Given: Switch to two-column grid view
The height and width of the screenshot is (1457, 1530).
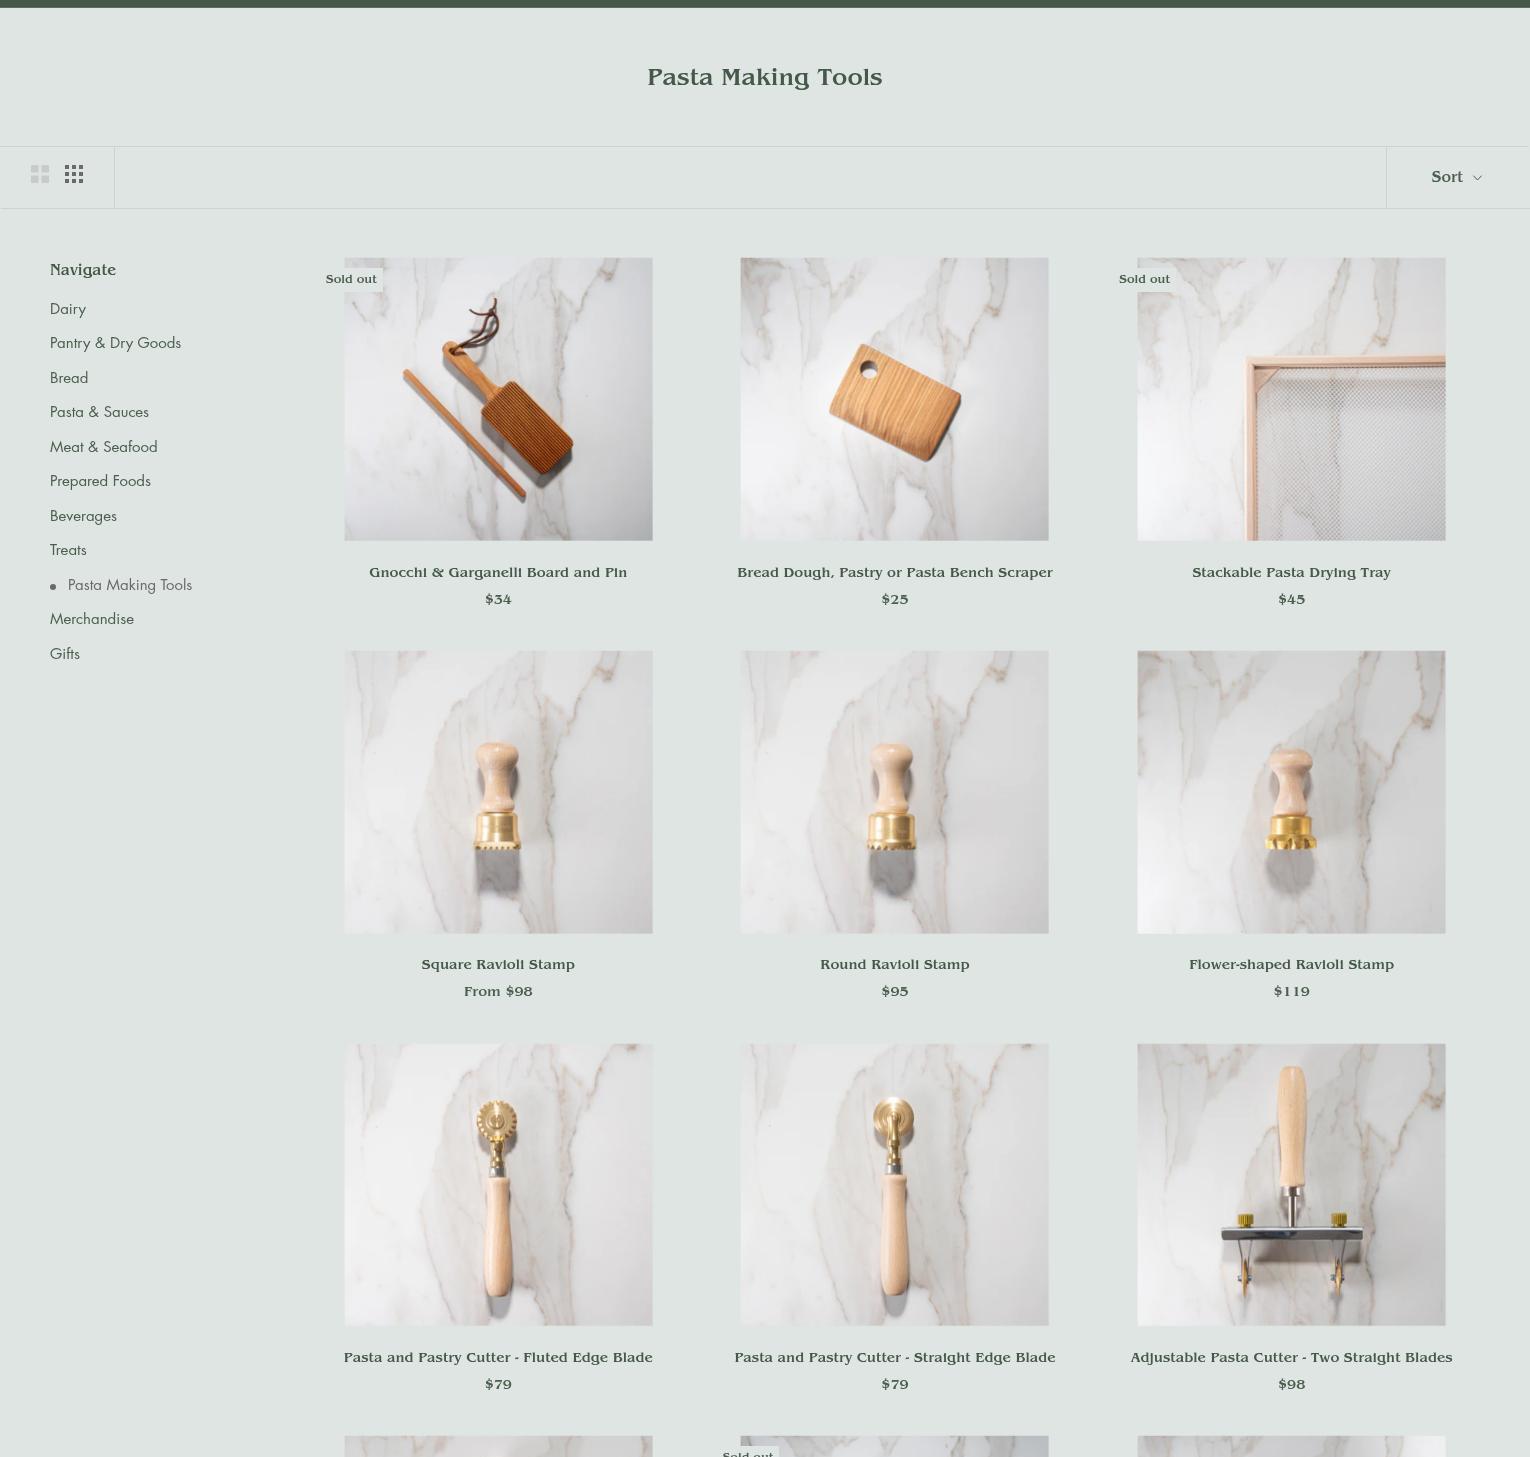Looking at the screenshot, I should [x=40, y=175].
